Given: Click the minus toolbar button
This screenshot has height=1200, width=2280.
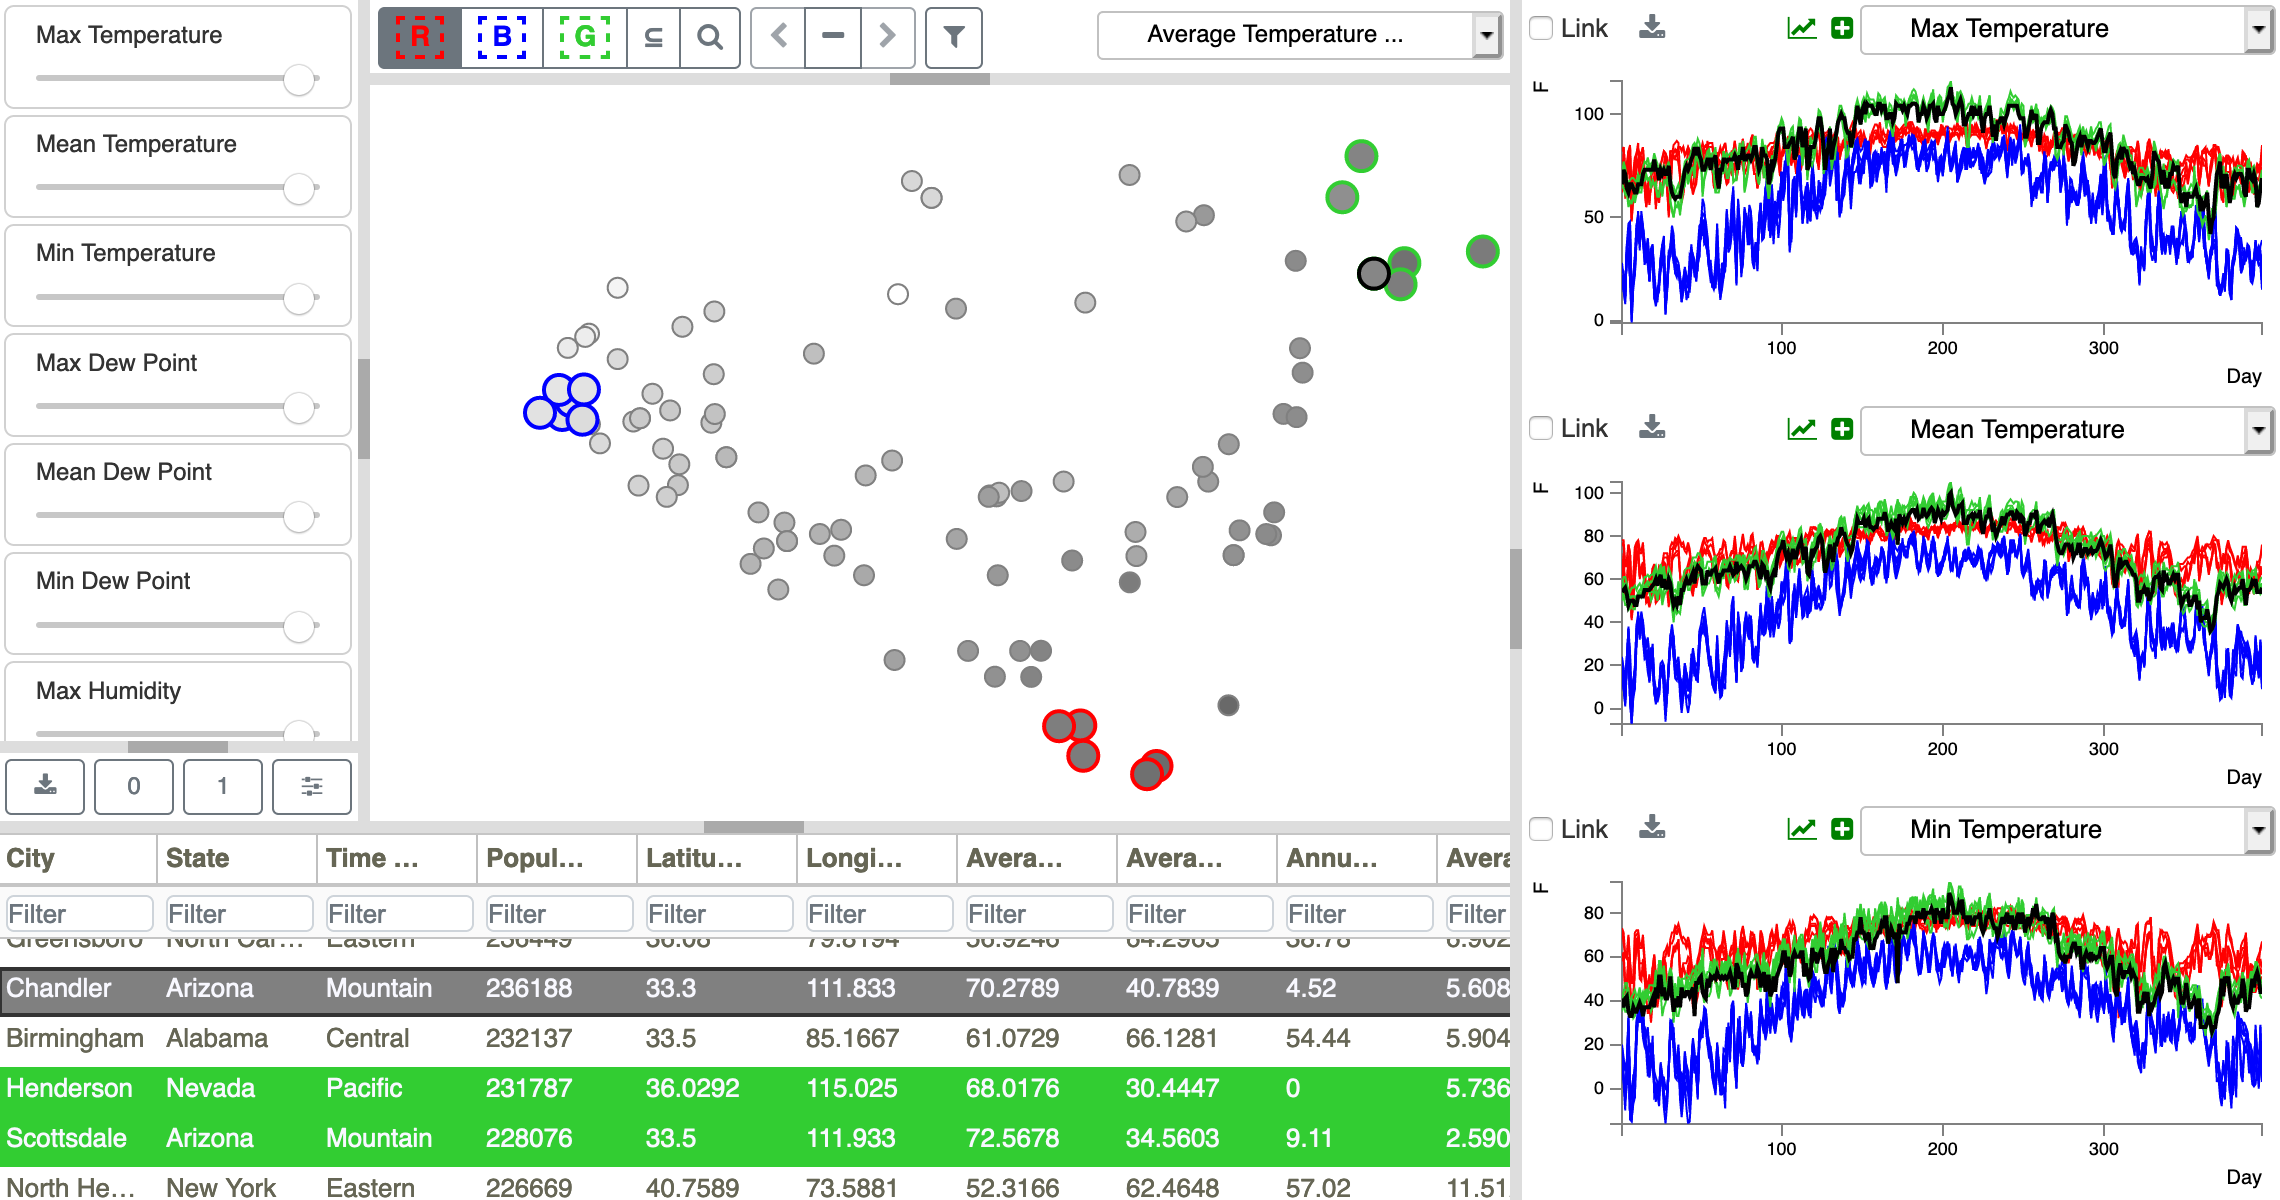Looking at the screenshot, I should 833,37.
